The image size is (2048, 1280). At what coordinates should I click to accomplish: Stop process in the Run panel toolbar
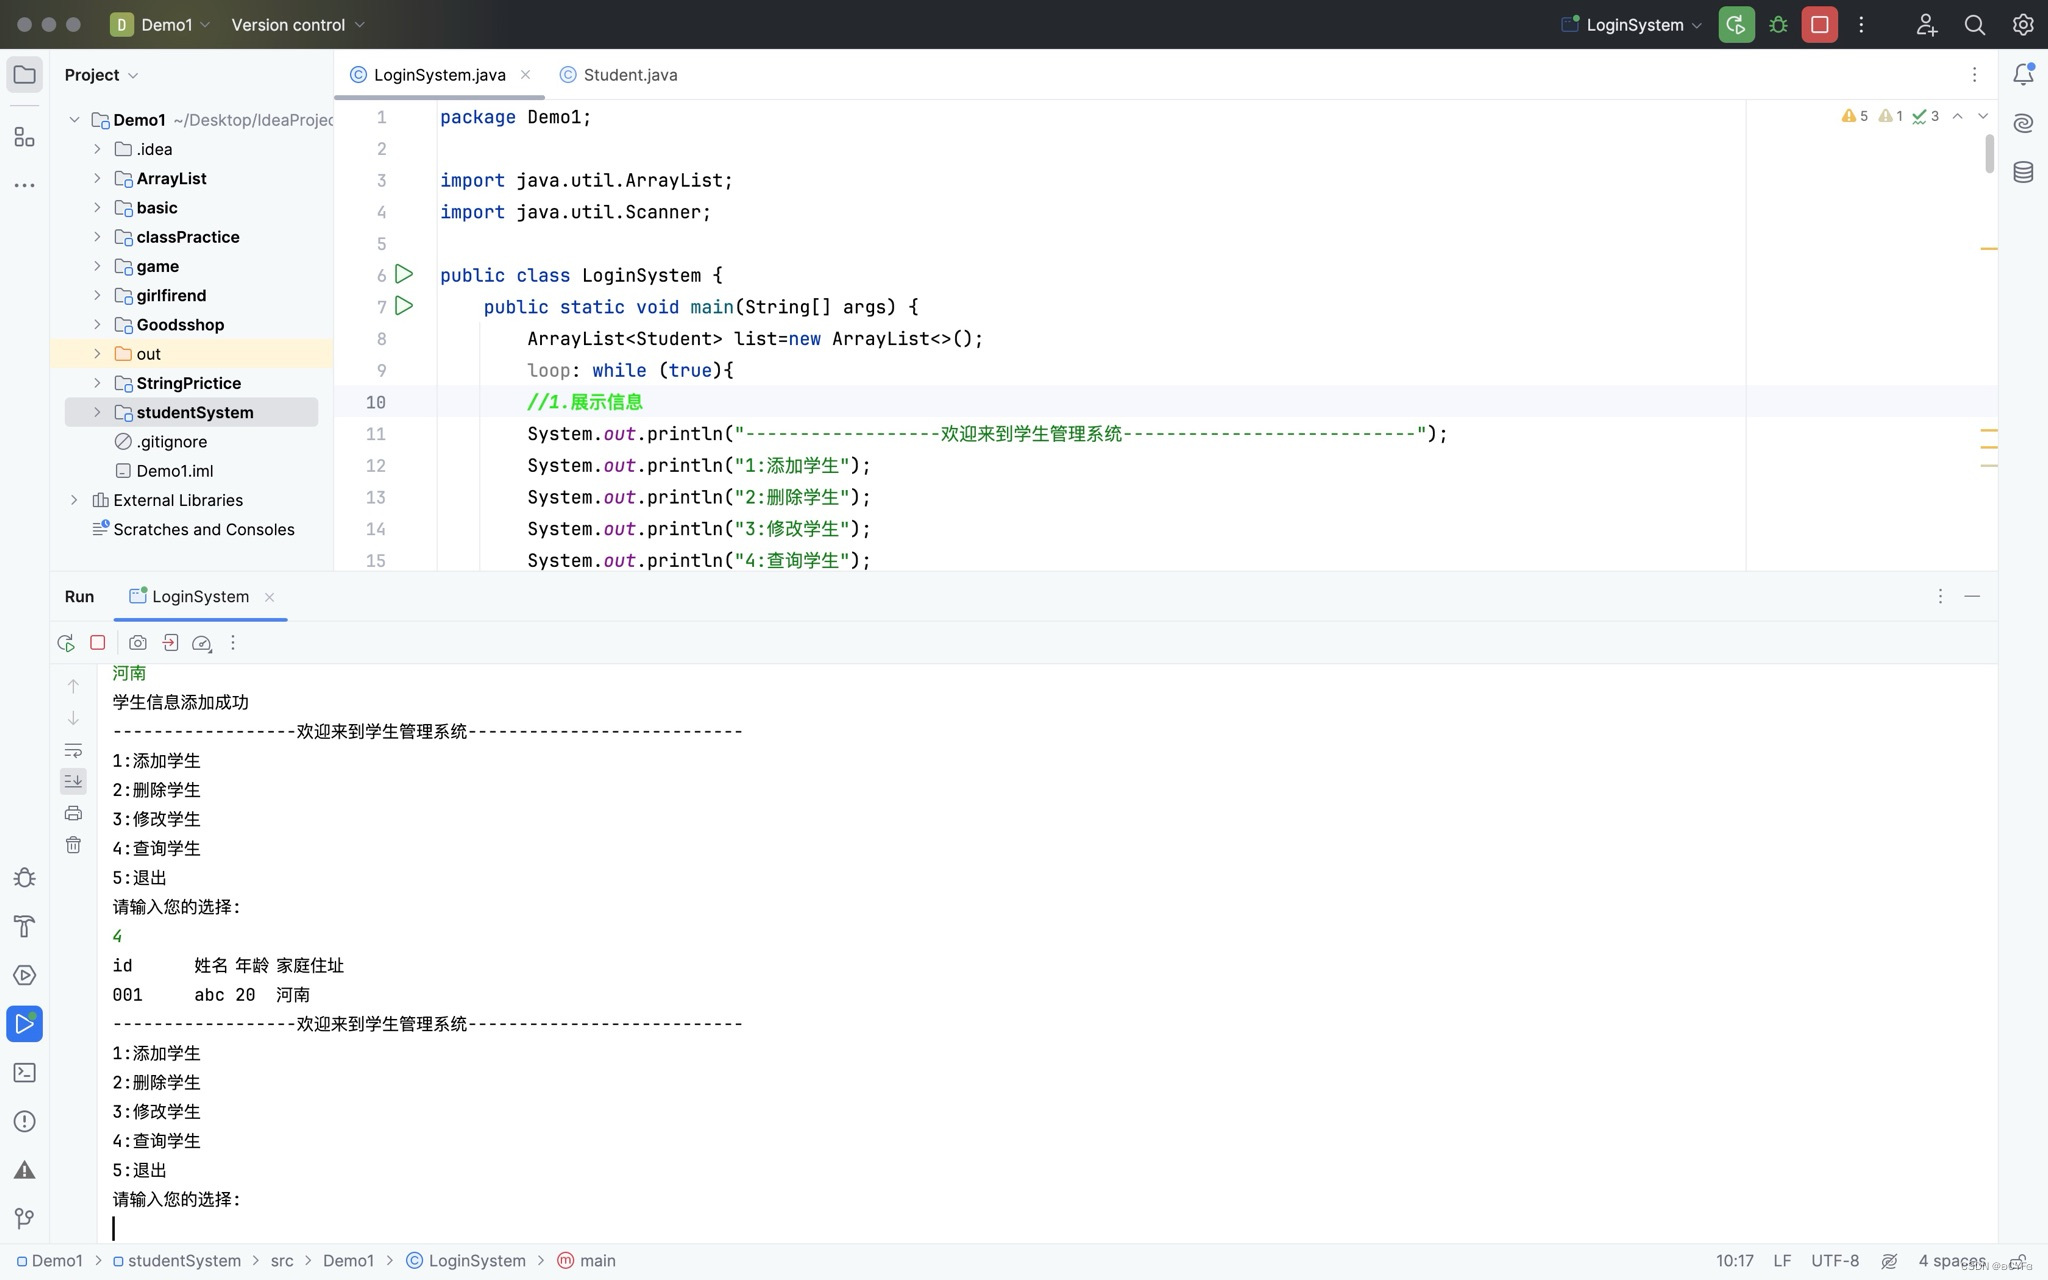(x=98, y=643)
